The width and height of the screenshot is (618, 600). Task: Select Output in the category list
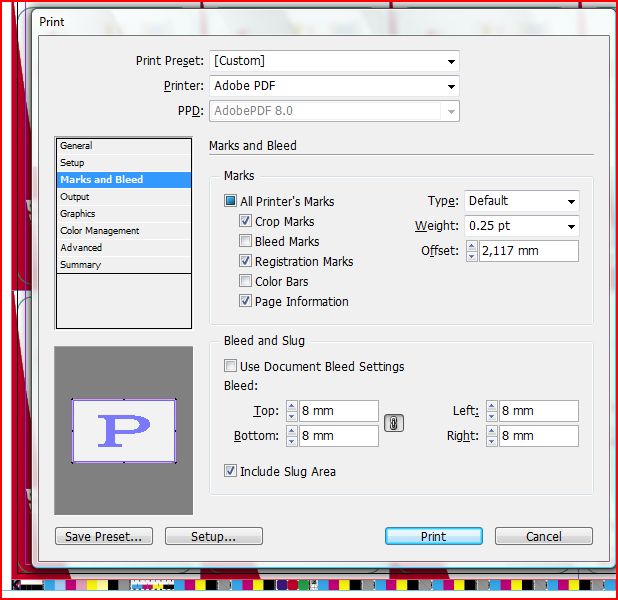click(124, 197)
